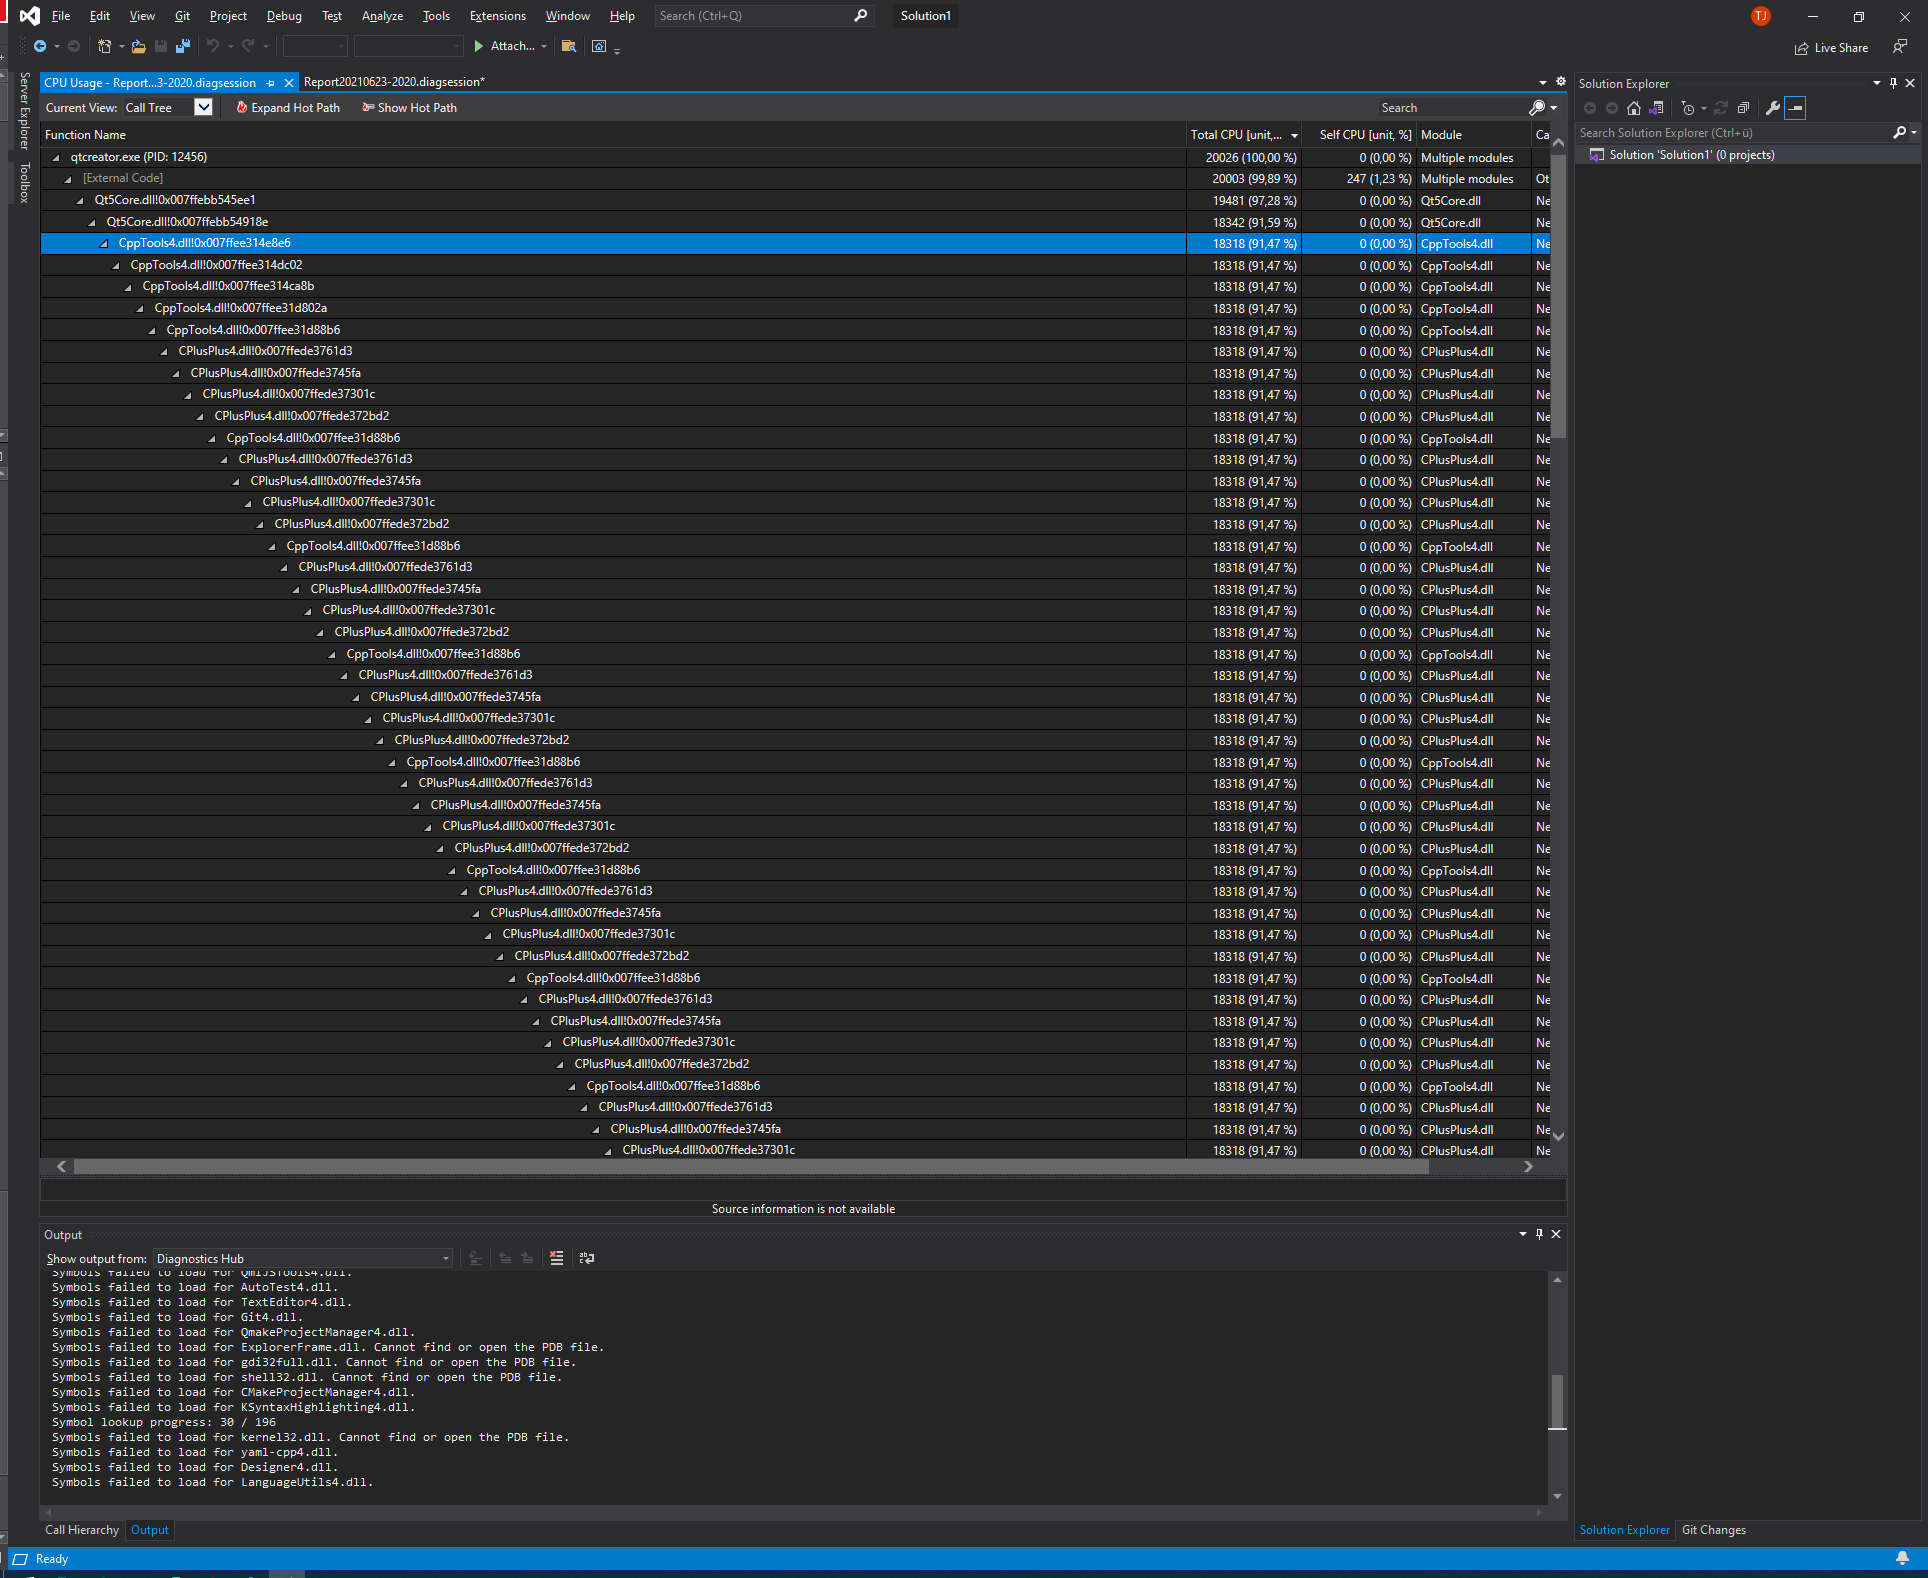1928x1578 pixels.
Task: Open Solution Explorer search options dropdown
Action: click(1914, 132)
